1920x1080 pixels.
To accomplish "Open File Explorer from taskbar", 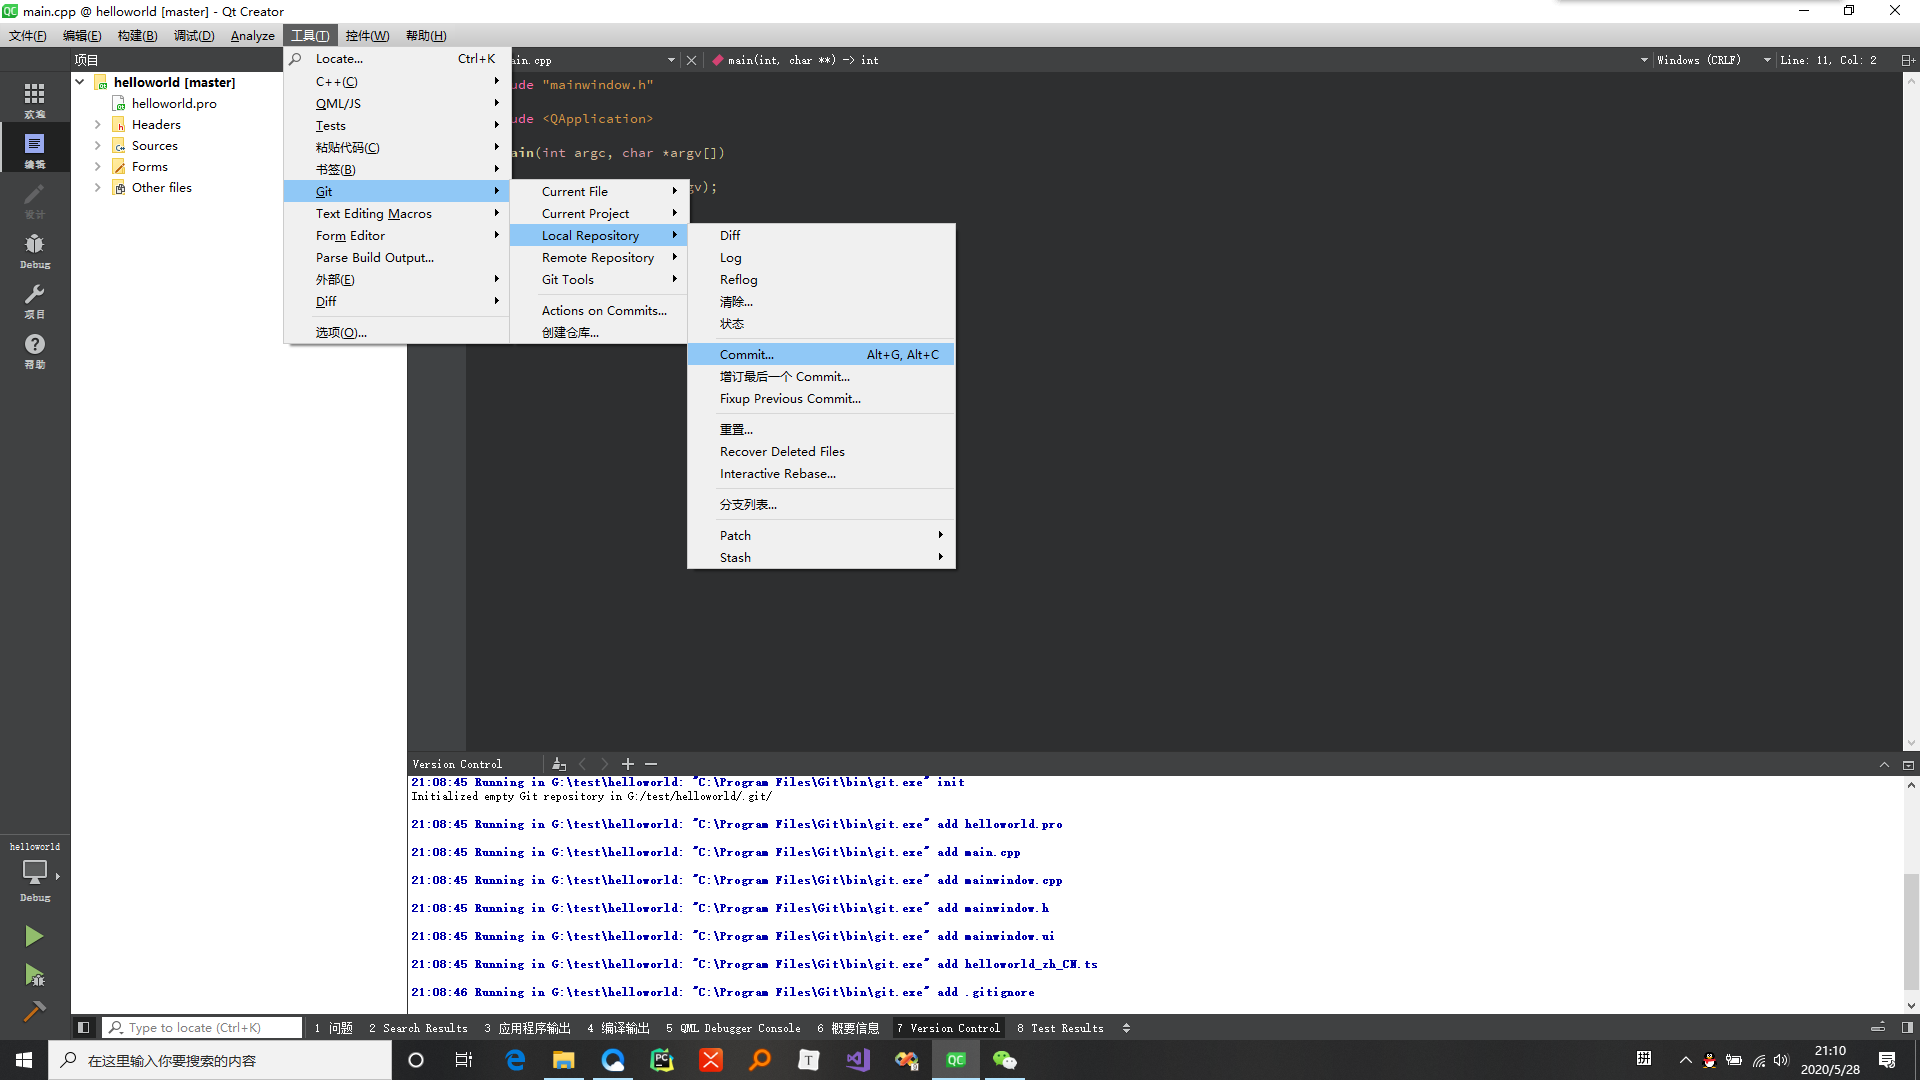I will [x=564, y=1060].
